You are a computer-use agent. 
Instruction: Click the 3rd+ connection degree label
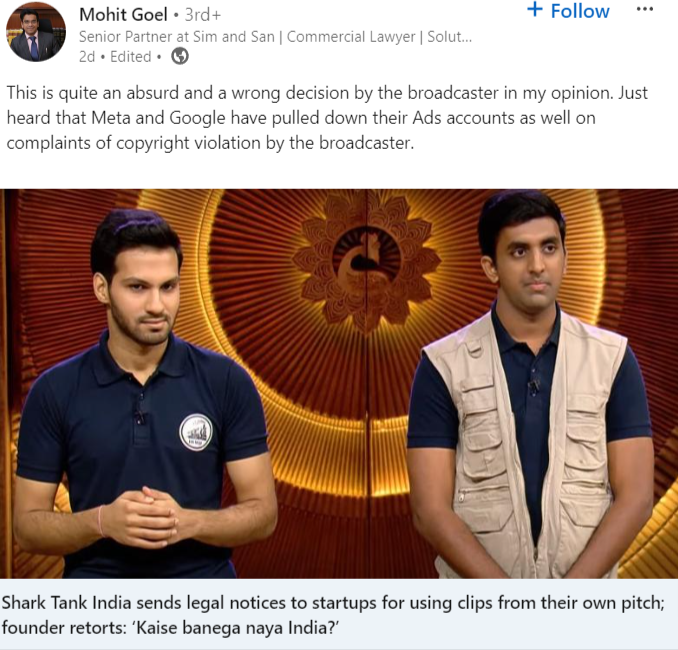tap(203, 15)
